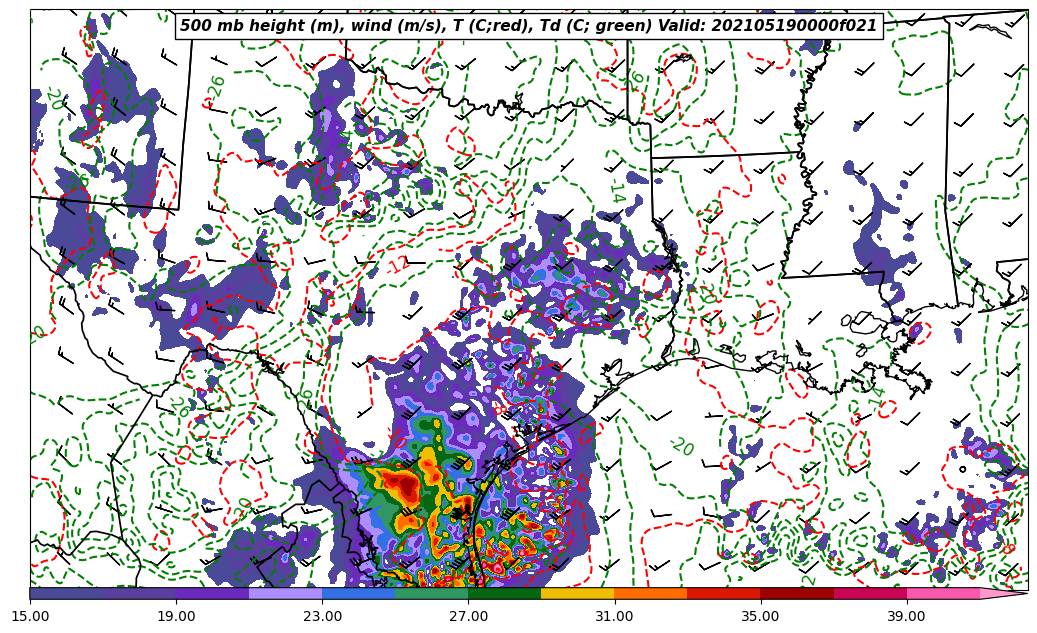
Task: Click the dark red colorbar segment after 35.00
Action: click(797, 593)
